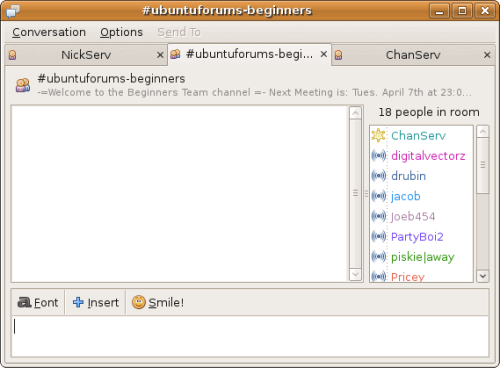
Task: Open the Options menu
Action: [121, 32]
